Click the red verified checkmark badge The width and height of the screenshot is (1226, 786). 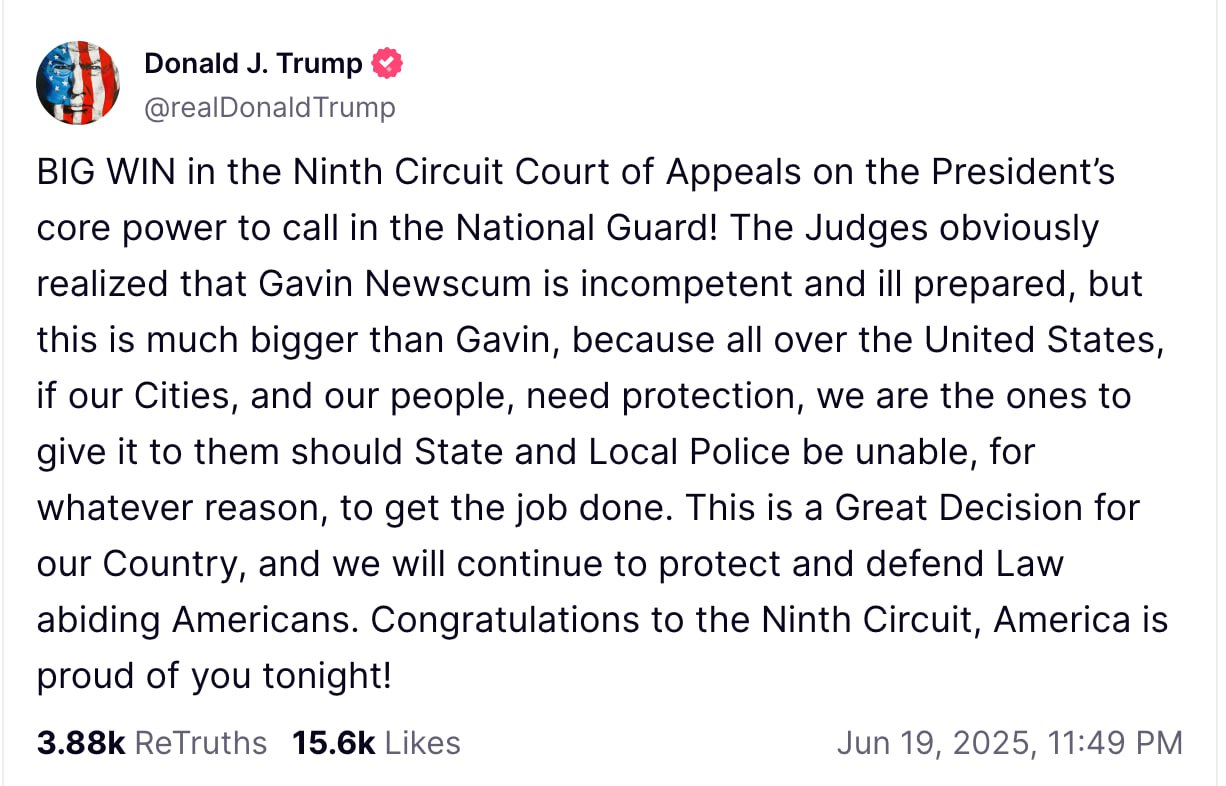click(387, 64)
